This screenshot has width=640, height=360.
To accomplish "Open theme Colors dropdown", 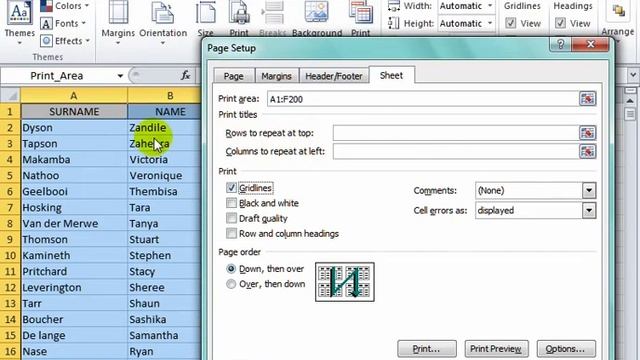I will (x=65, y=6).
